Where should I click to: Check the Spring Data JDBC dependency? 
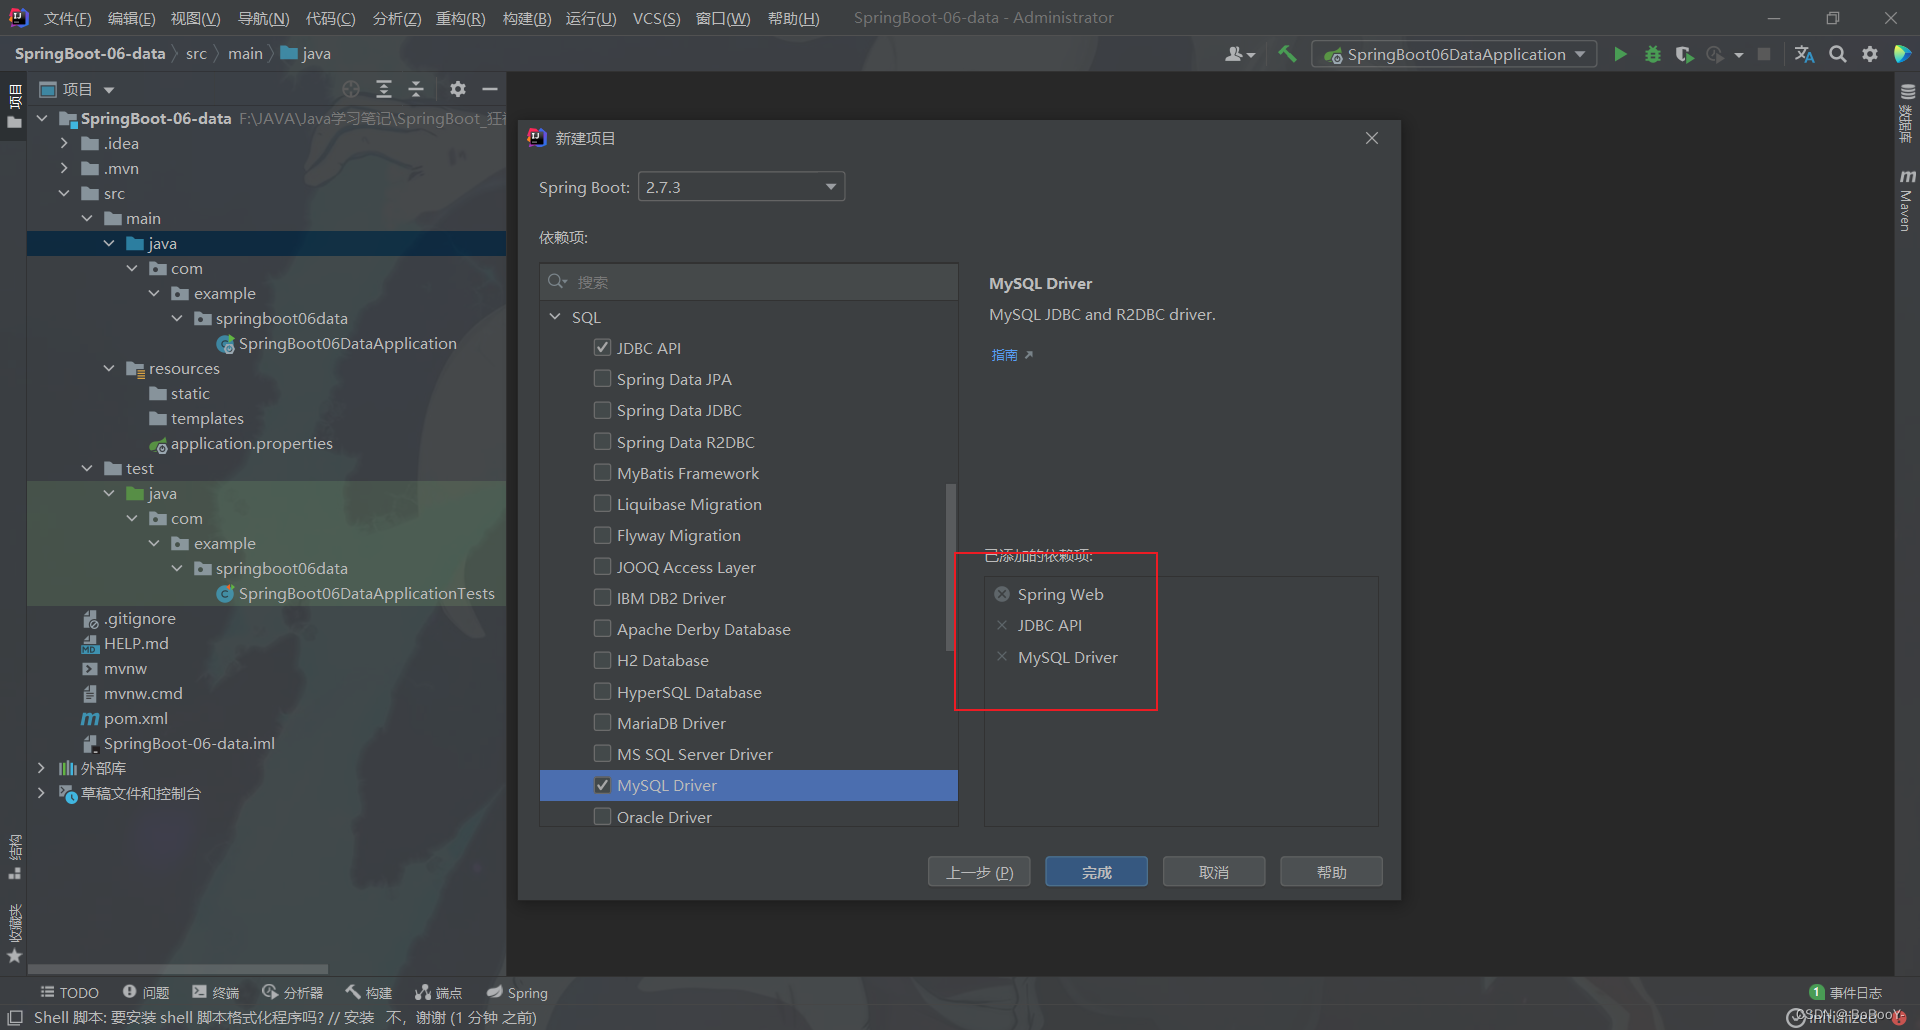[602, 410]
